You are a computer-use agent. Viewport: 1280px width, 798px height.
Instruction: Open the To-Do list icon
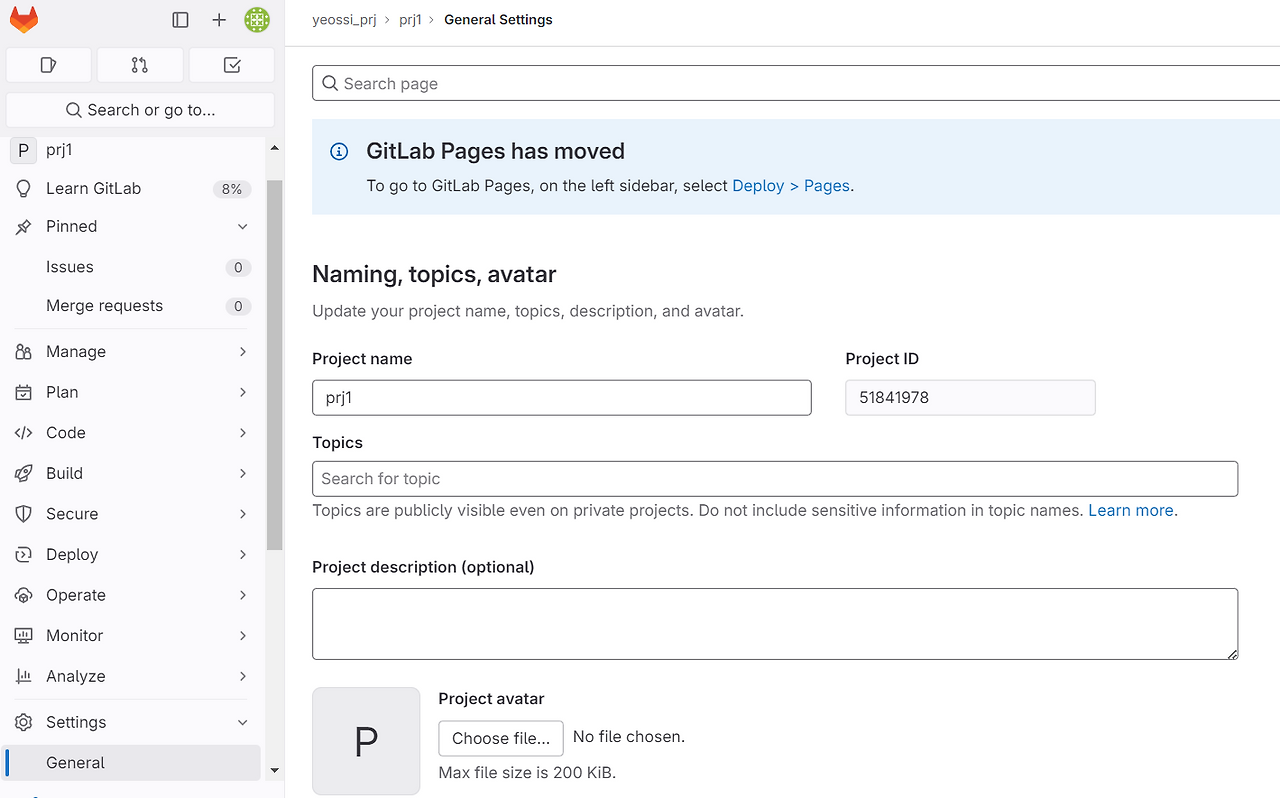pyautogui.click(x=231, y=64)
